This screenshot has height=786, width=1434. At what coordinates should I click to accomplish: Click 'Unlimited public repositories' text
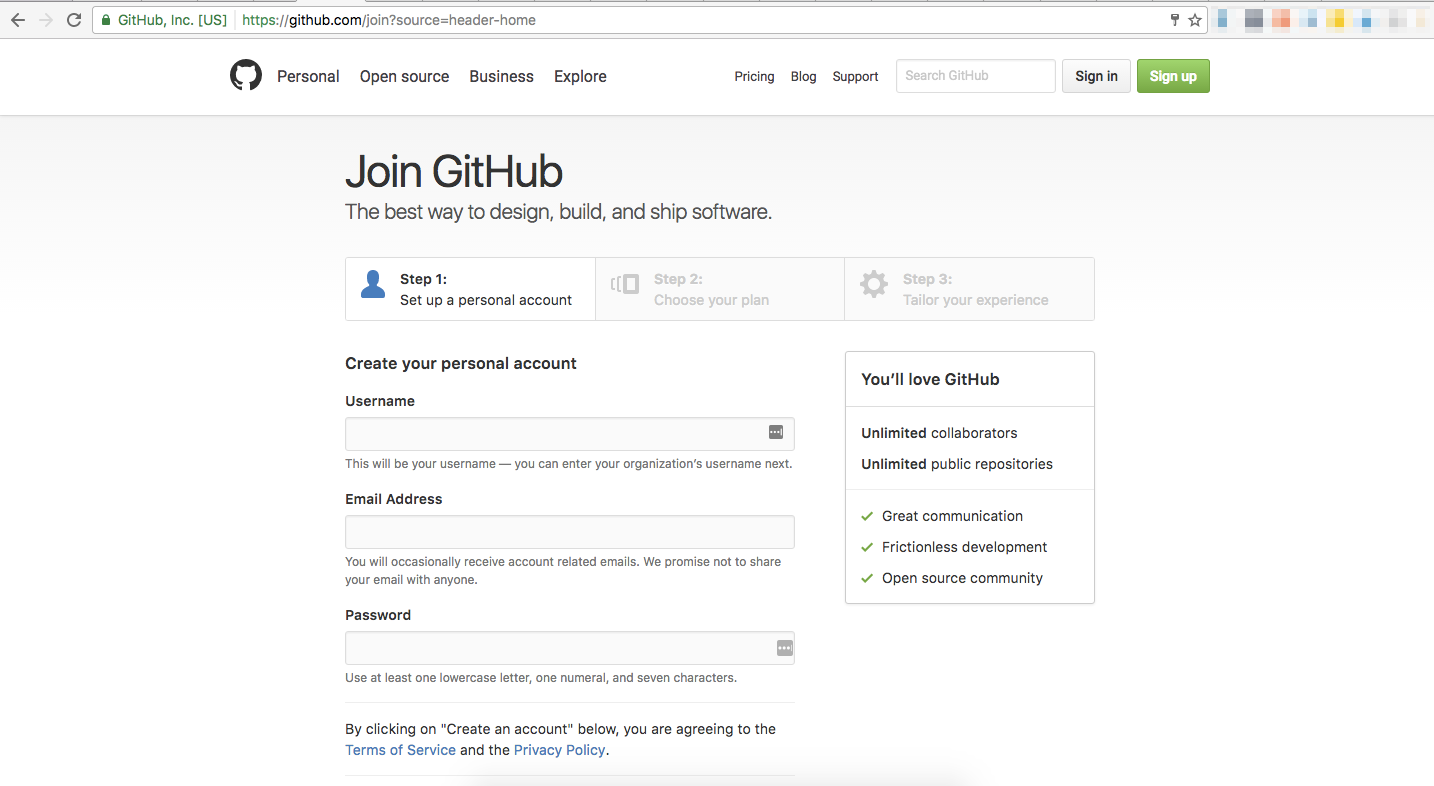point(957,464)
